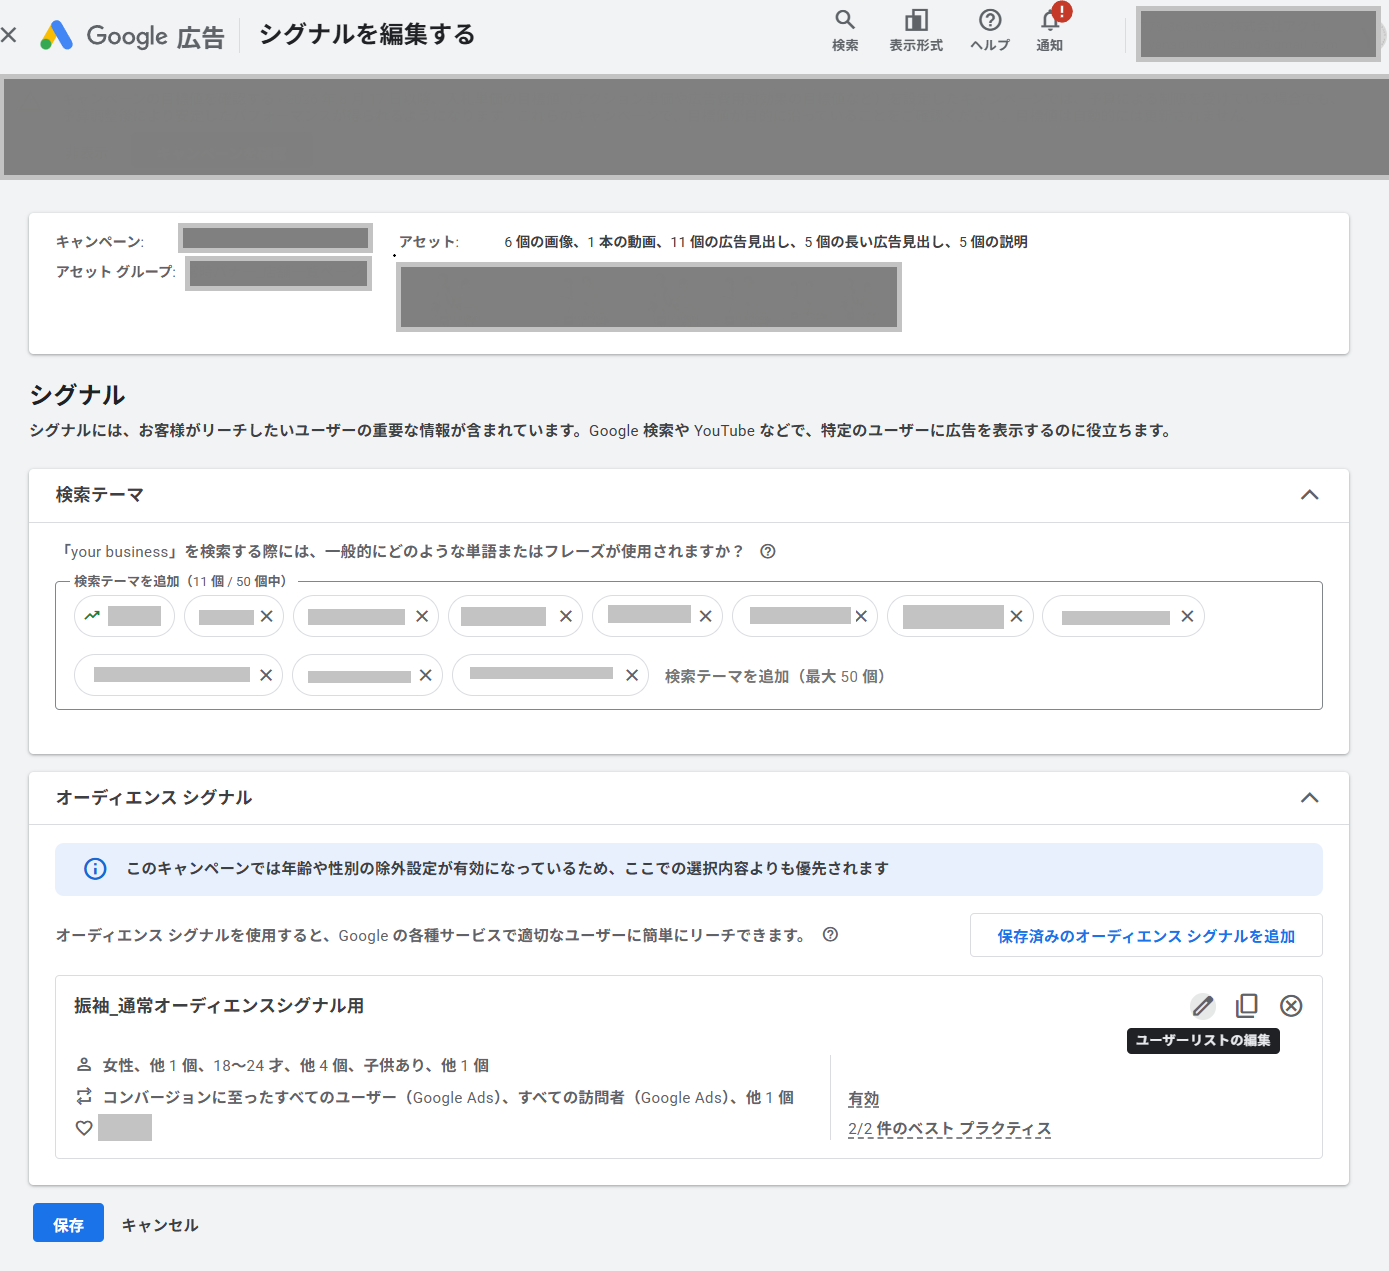Open 2/2 件のベスト プラクティス link
The width and height of the screenshot is (1389, 1271).
click(x=949, y=1129)
